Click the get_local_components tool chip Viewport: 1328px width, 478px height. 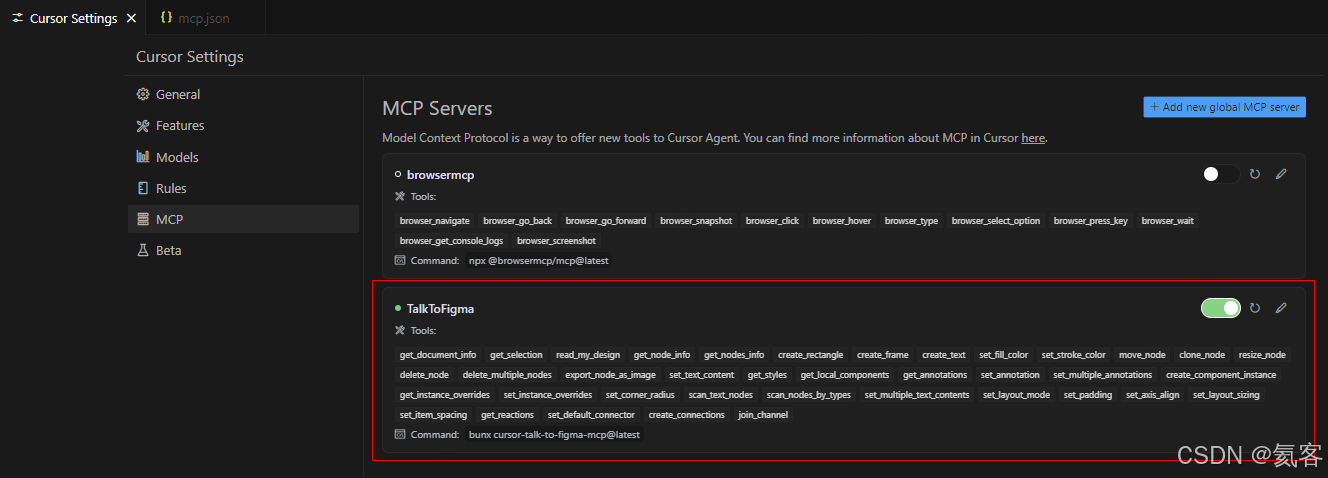point(845,375)
